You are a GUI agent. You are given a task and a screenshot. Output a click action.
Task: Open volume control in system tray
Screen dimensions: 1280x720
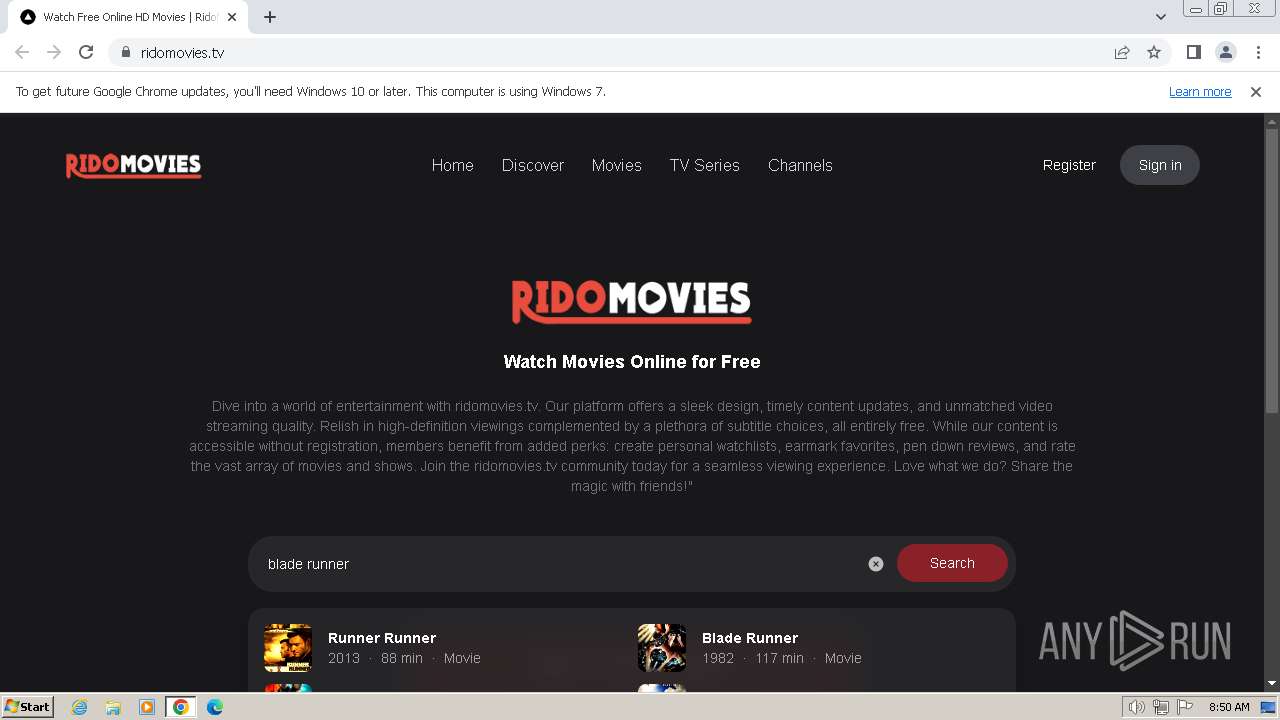coord(1137,707)
